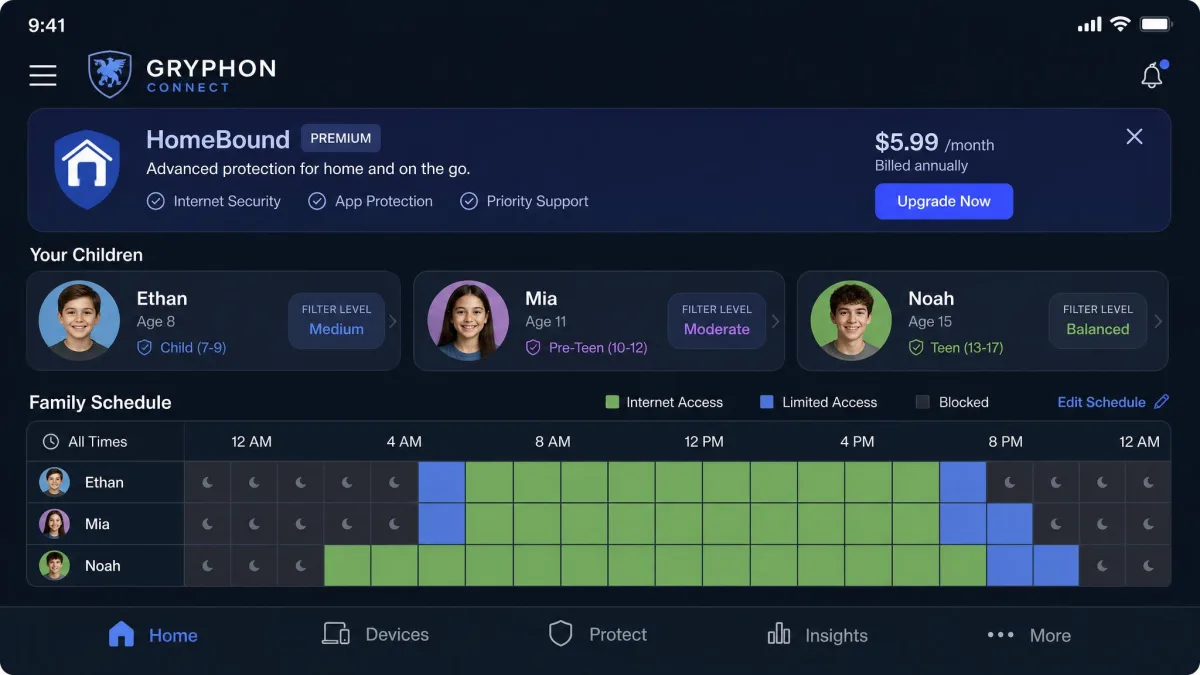Viewport: 1200px width, 675px height.
Task: Click the Gryphon shield logo
Action: point(110,74)
